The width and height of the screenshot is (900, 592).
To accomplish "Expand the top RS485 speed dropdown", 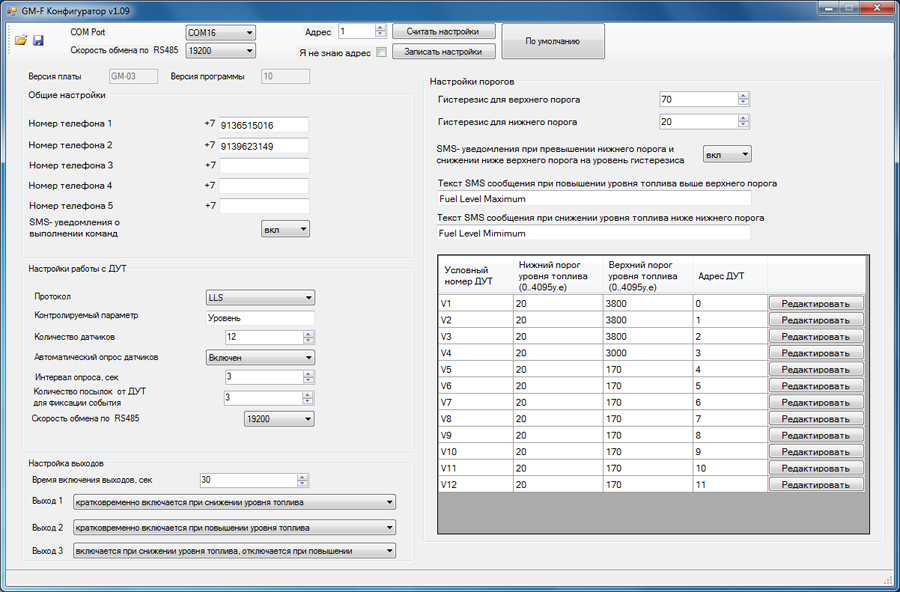I will [221, 50].
